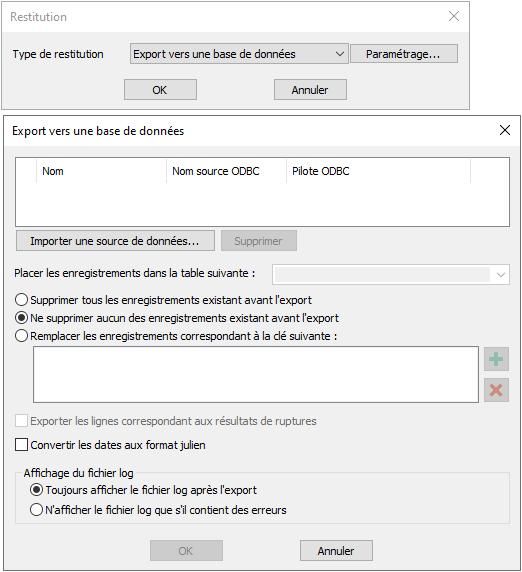The image size is (522, 572).
Task: Sort by the Nom source ODBC column header
Action: click(227, 171)
